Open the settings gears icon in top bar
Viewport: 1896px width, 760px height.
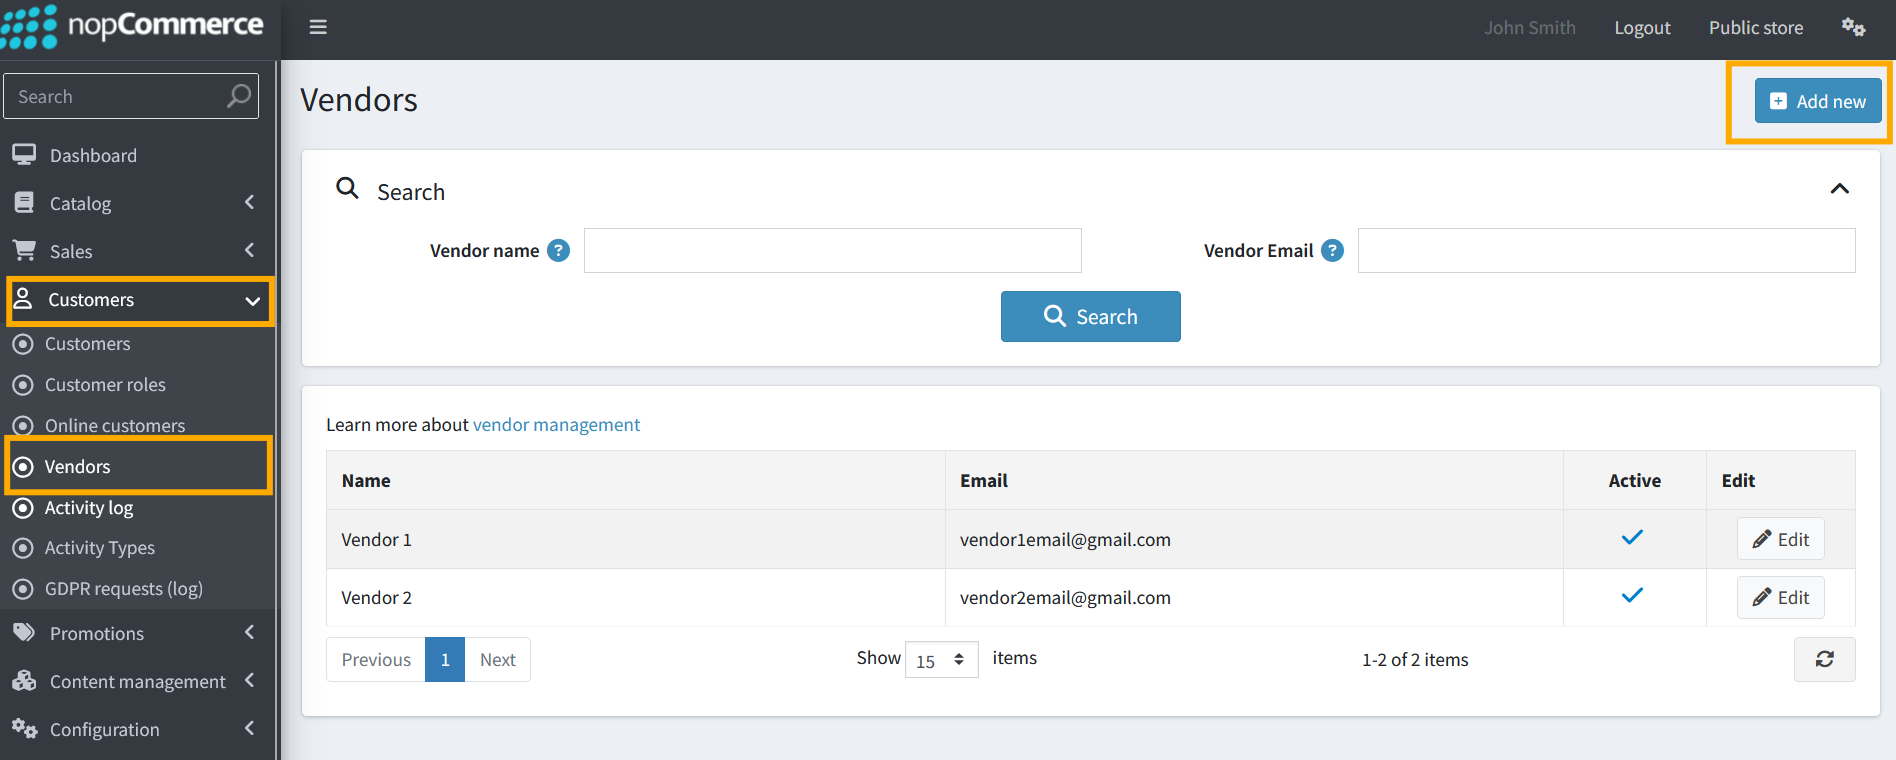[1853, 27]
